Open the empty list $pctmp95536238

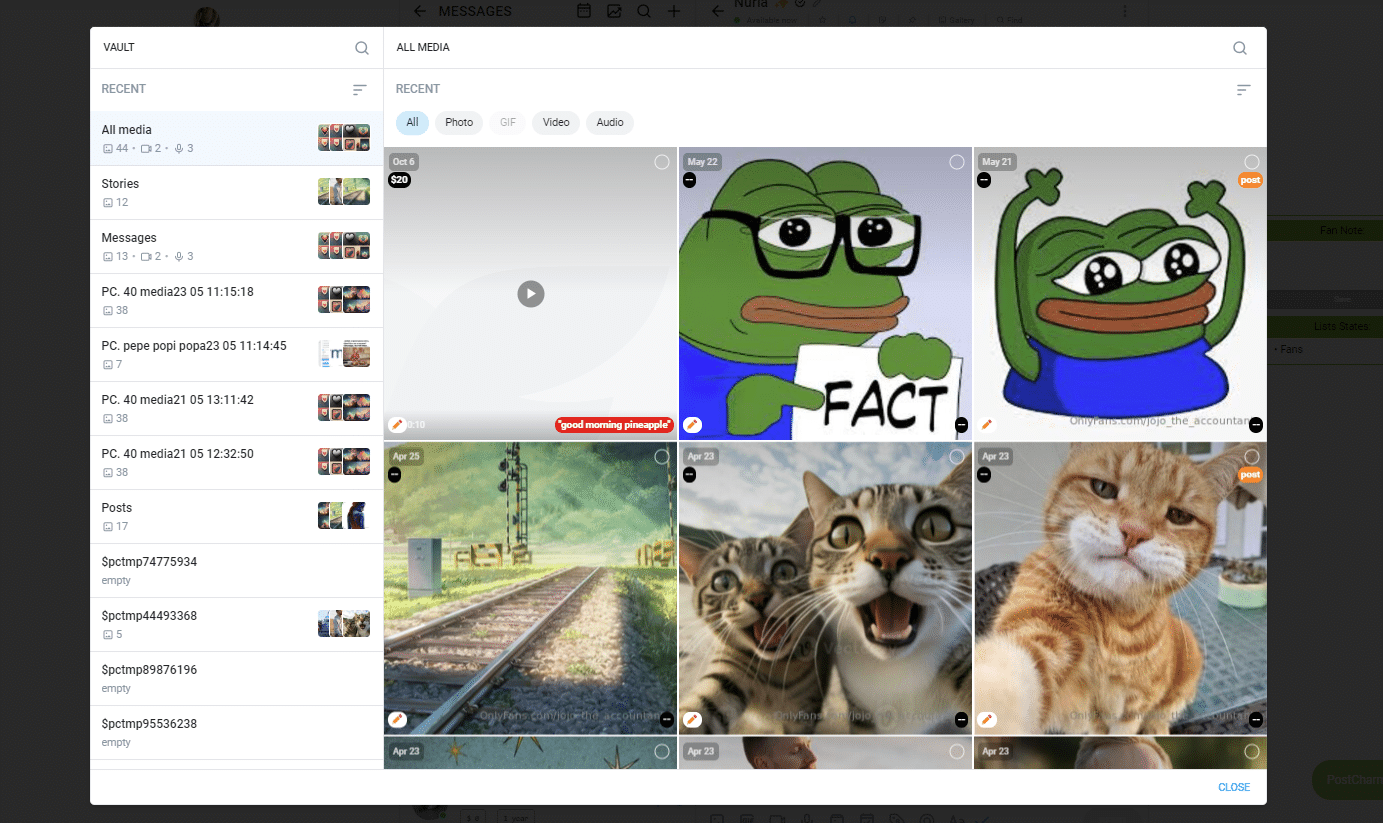(236, 732)
